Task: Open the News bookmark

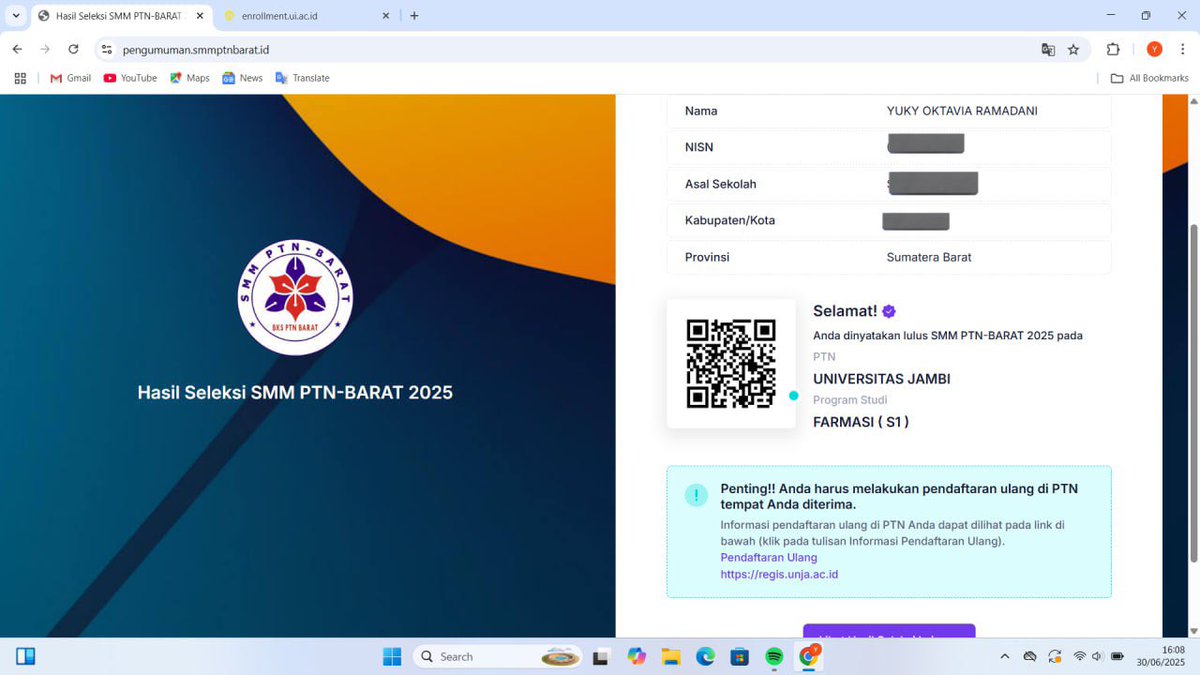Action: 242,78
